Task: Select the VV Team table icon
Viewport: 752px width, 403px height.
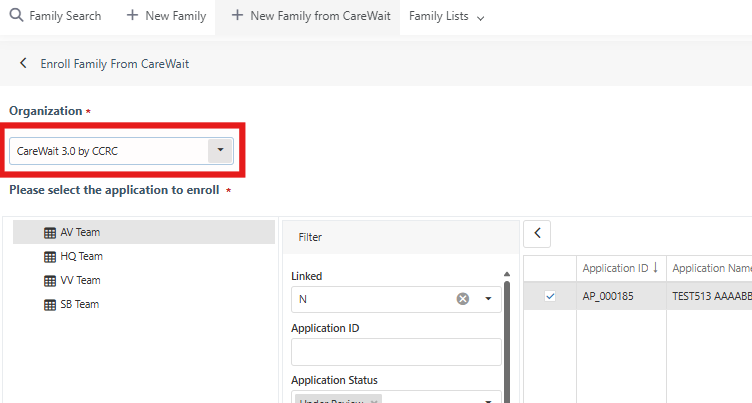Action: pos(50,281)
